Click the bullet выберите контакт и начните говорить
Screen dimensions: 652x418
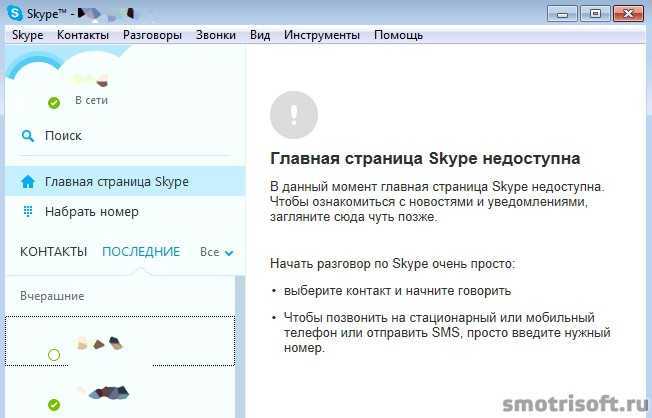(397, 290)
